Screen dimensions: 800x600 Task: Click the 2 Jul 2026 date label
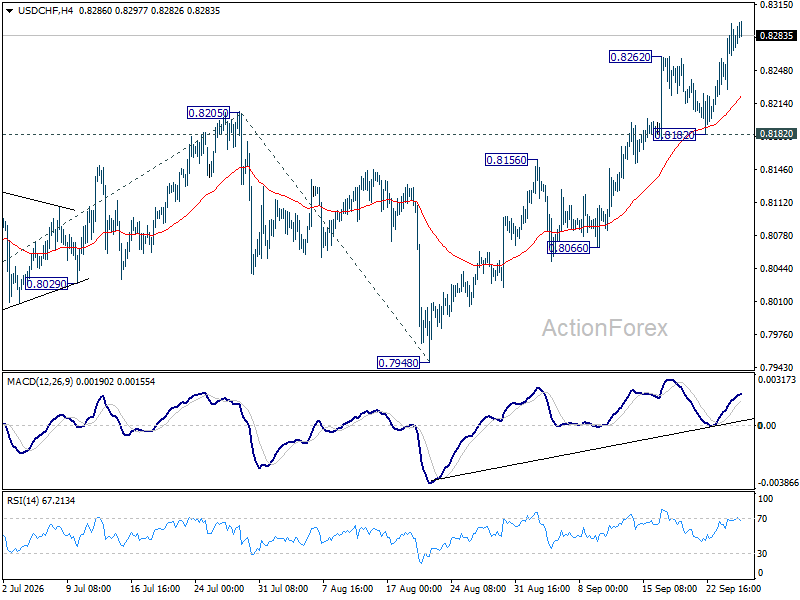[23, 589]
